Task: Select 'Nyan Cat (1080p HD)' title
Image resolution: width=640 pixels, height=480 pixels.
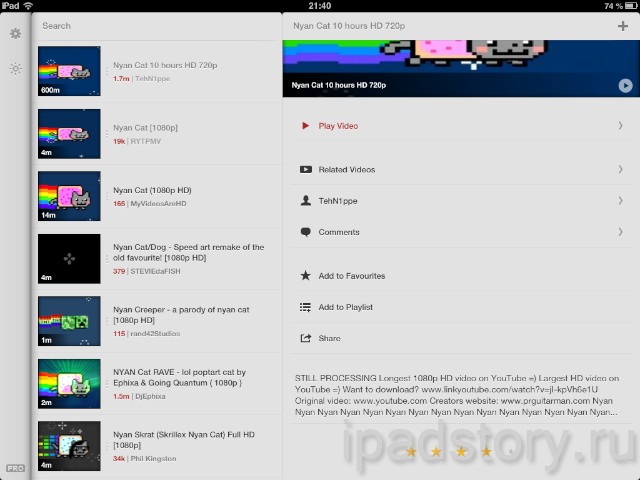Action: pyautogui.click(x=152, y=190)
